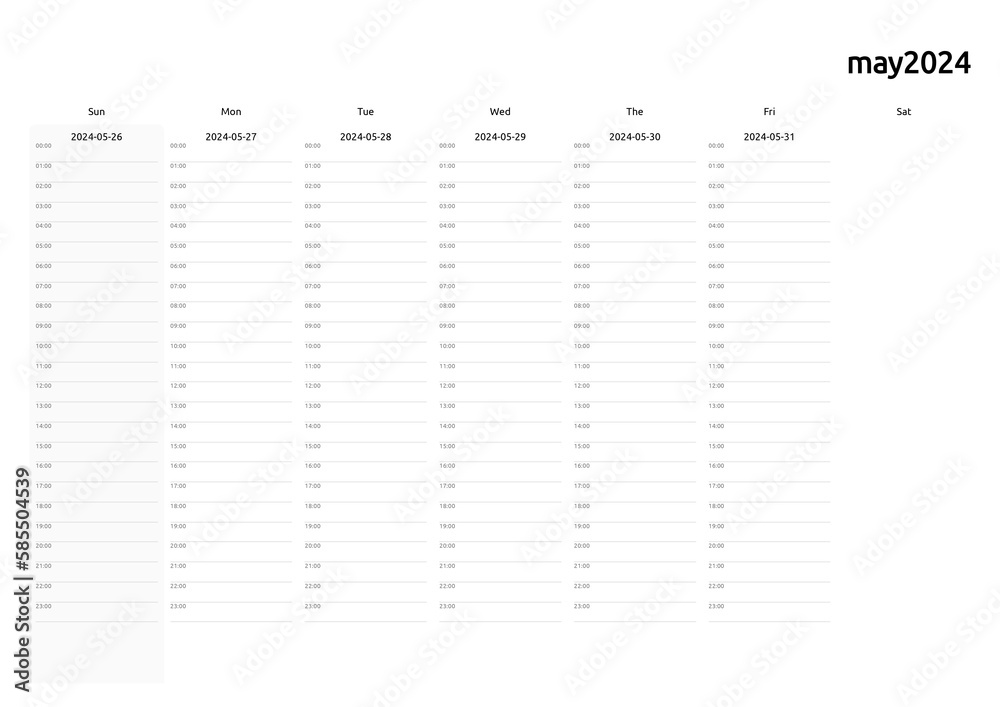
Task: Click the 18:00 slot on Thursday 2024-05-30
Action: pyautogui.click(x=635, y=512)
